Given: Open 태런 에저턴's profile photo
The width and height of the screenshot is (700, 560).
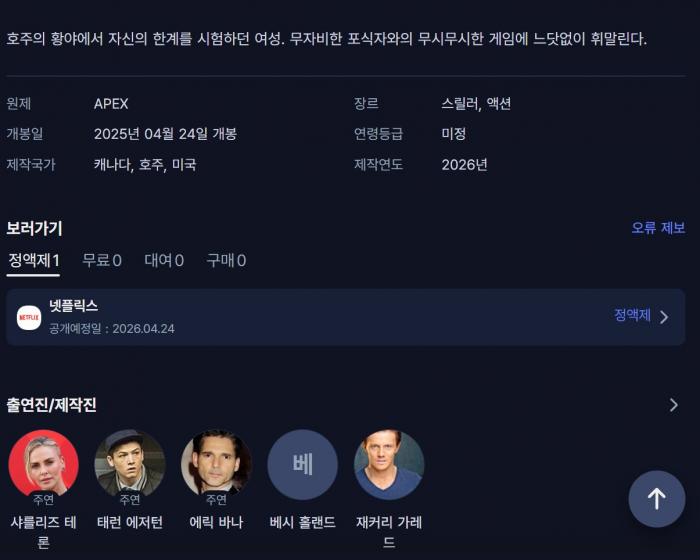Looking at the screenshot, I should pyautogui.click(x=130, y=465).
